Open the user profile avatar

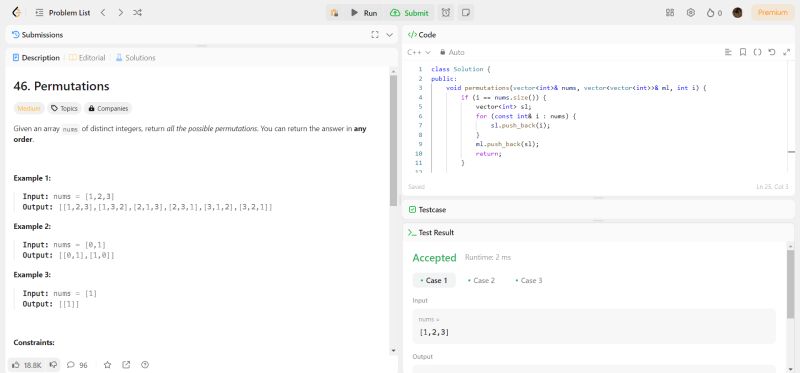(737, 13)
